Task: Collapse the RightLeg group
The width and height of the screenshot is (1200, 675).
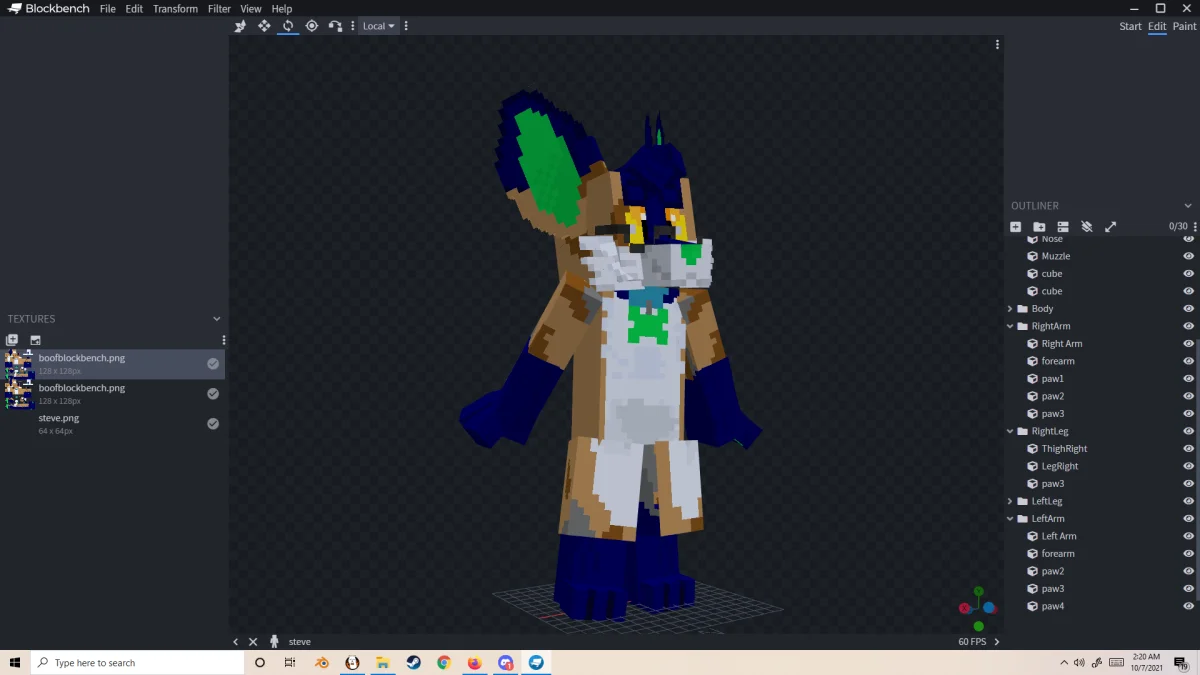Action: (x=1010, y=431)
